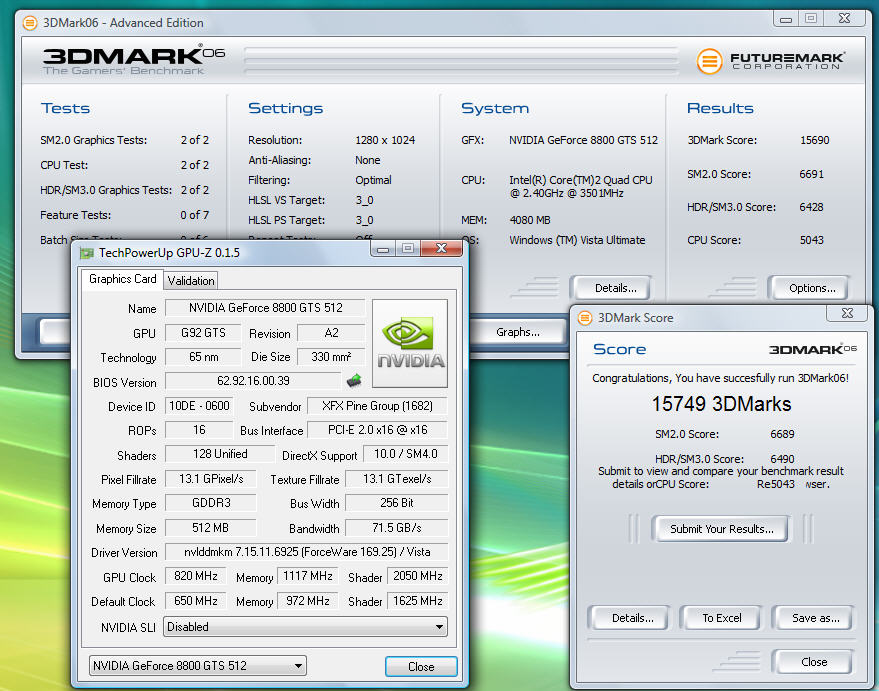Click the MEM value 4080 MB

[530, 220]
